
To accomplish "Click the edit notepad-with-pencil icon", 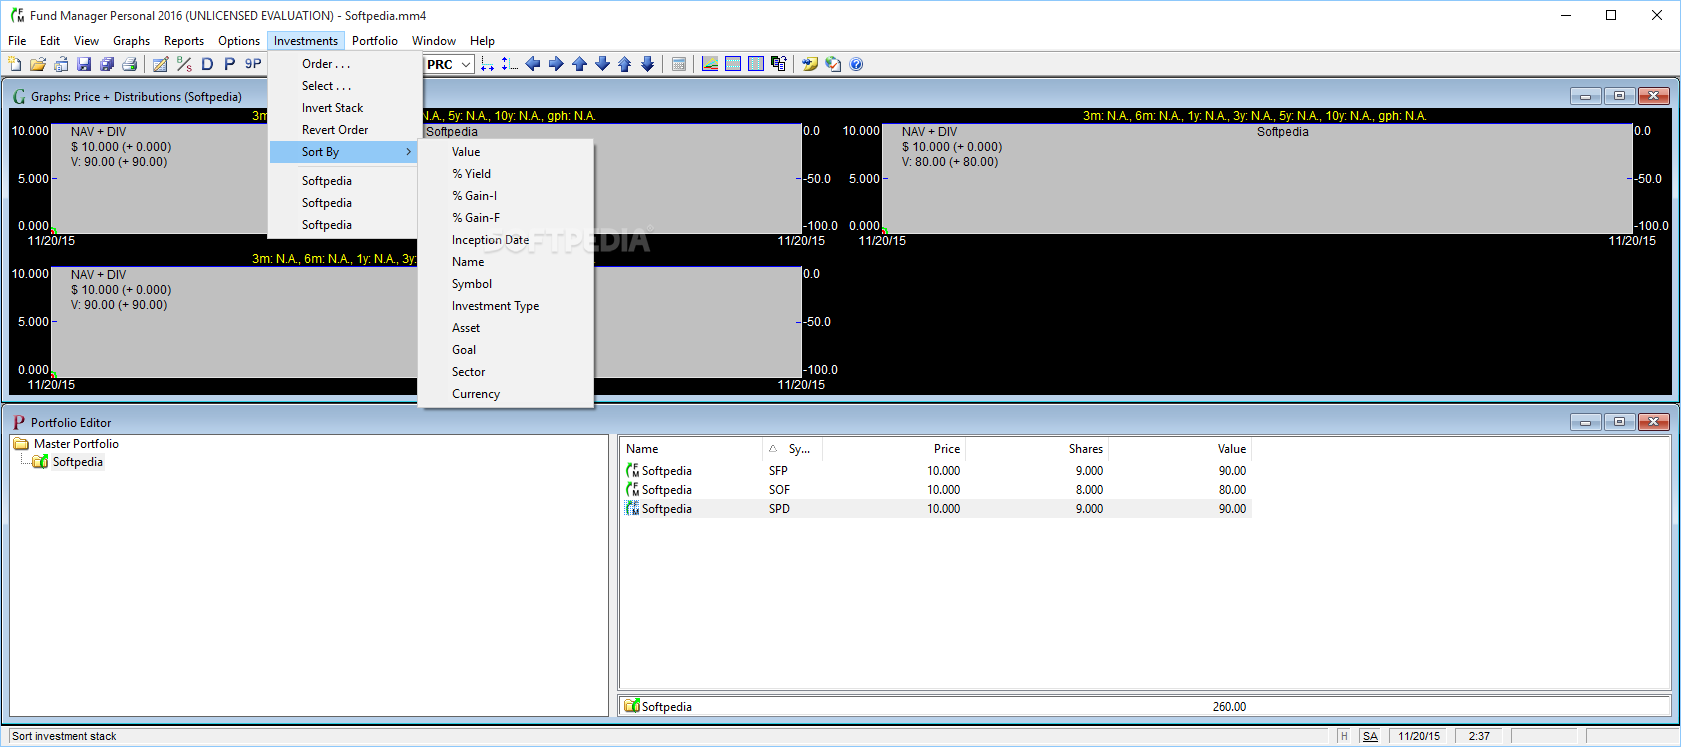I will tap(160, 64).
